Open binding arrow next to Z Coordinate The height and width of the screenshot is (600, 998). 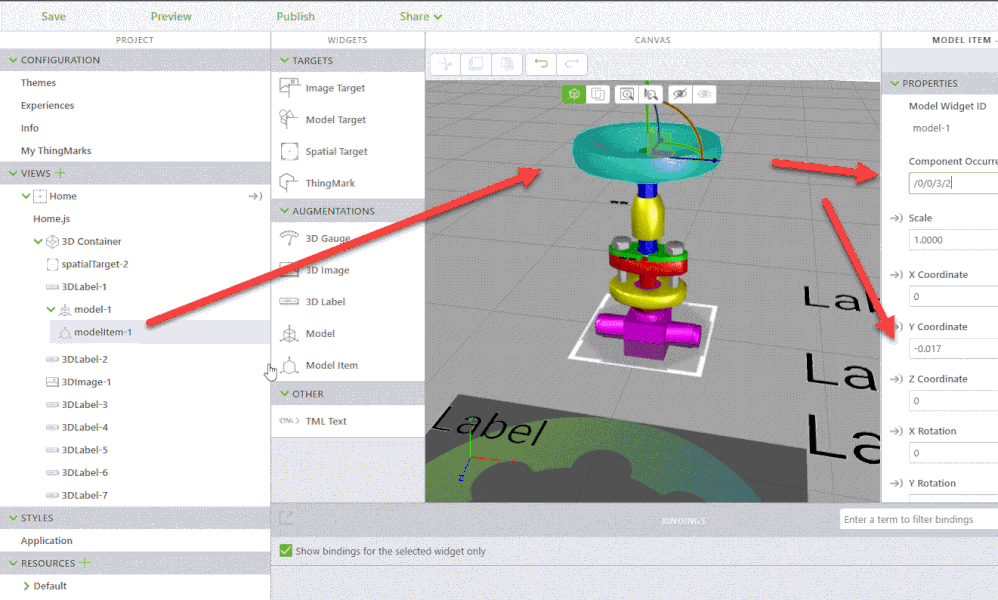[896, 379]
